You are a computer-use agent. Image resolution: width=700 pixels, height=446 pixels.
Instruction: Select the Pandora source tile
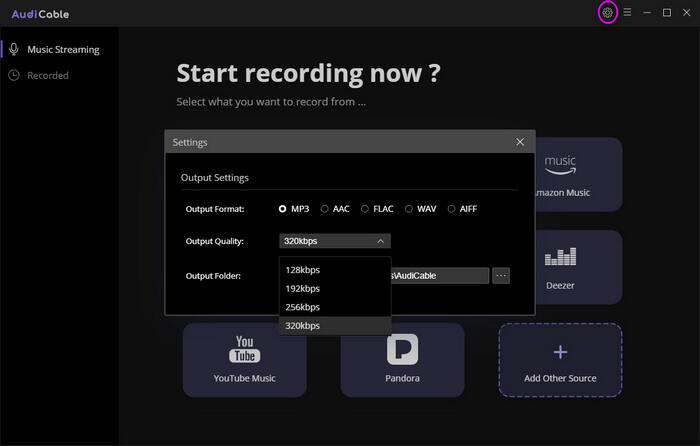point(402,359)
